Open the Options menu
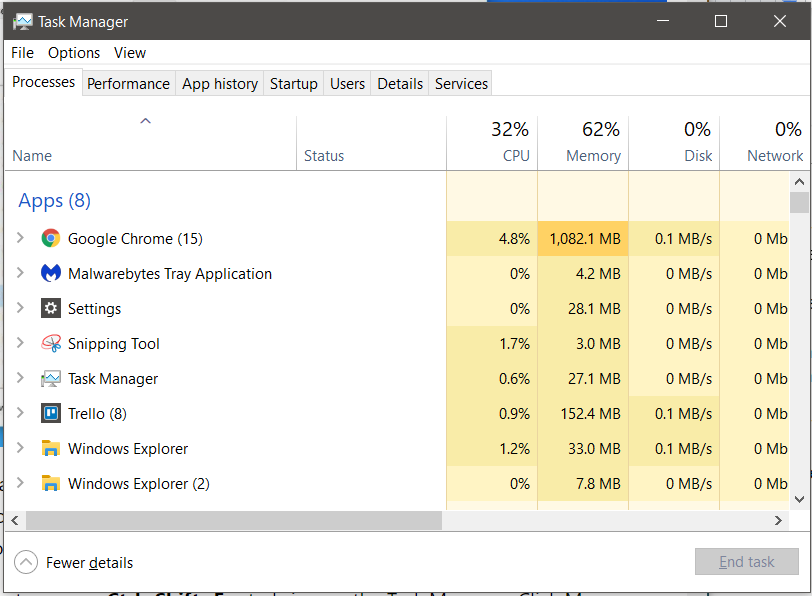 click(74, 53)
